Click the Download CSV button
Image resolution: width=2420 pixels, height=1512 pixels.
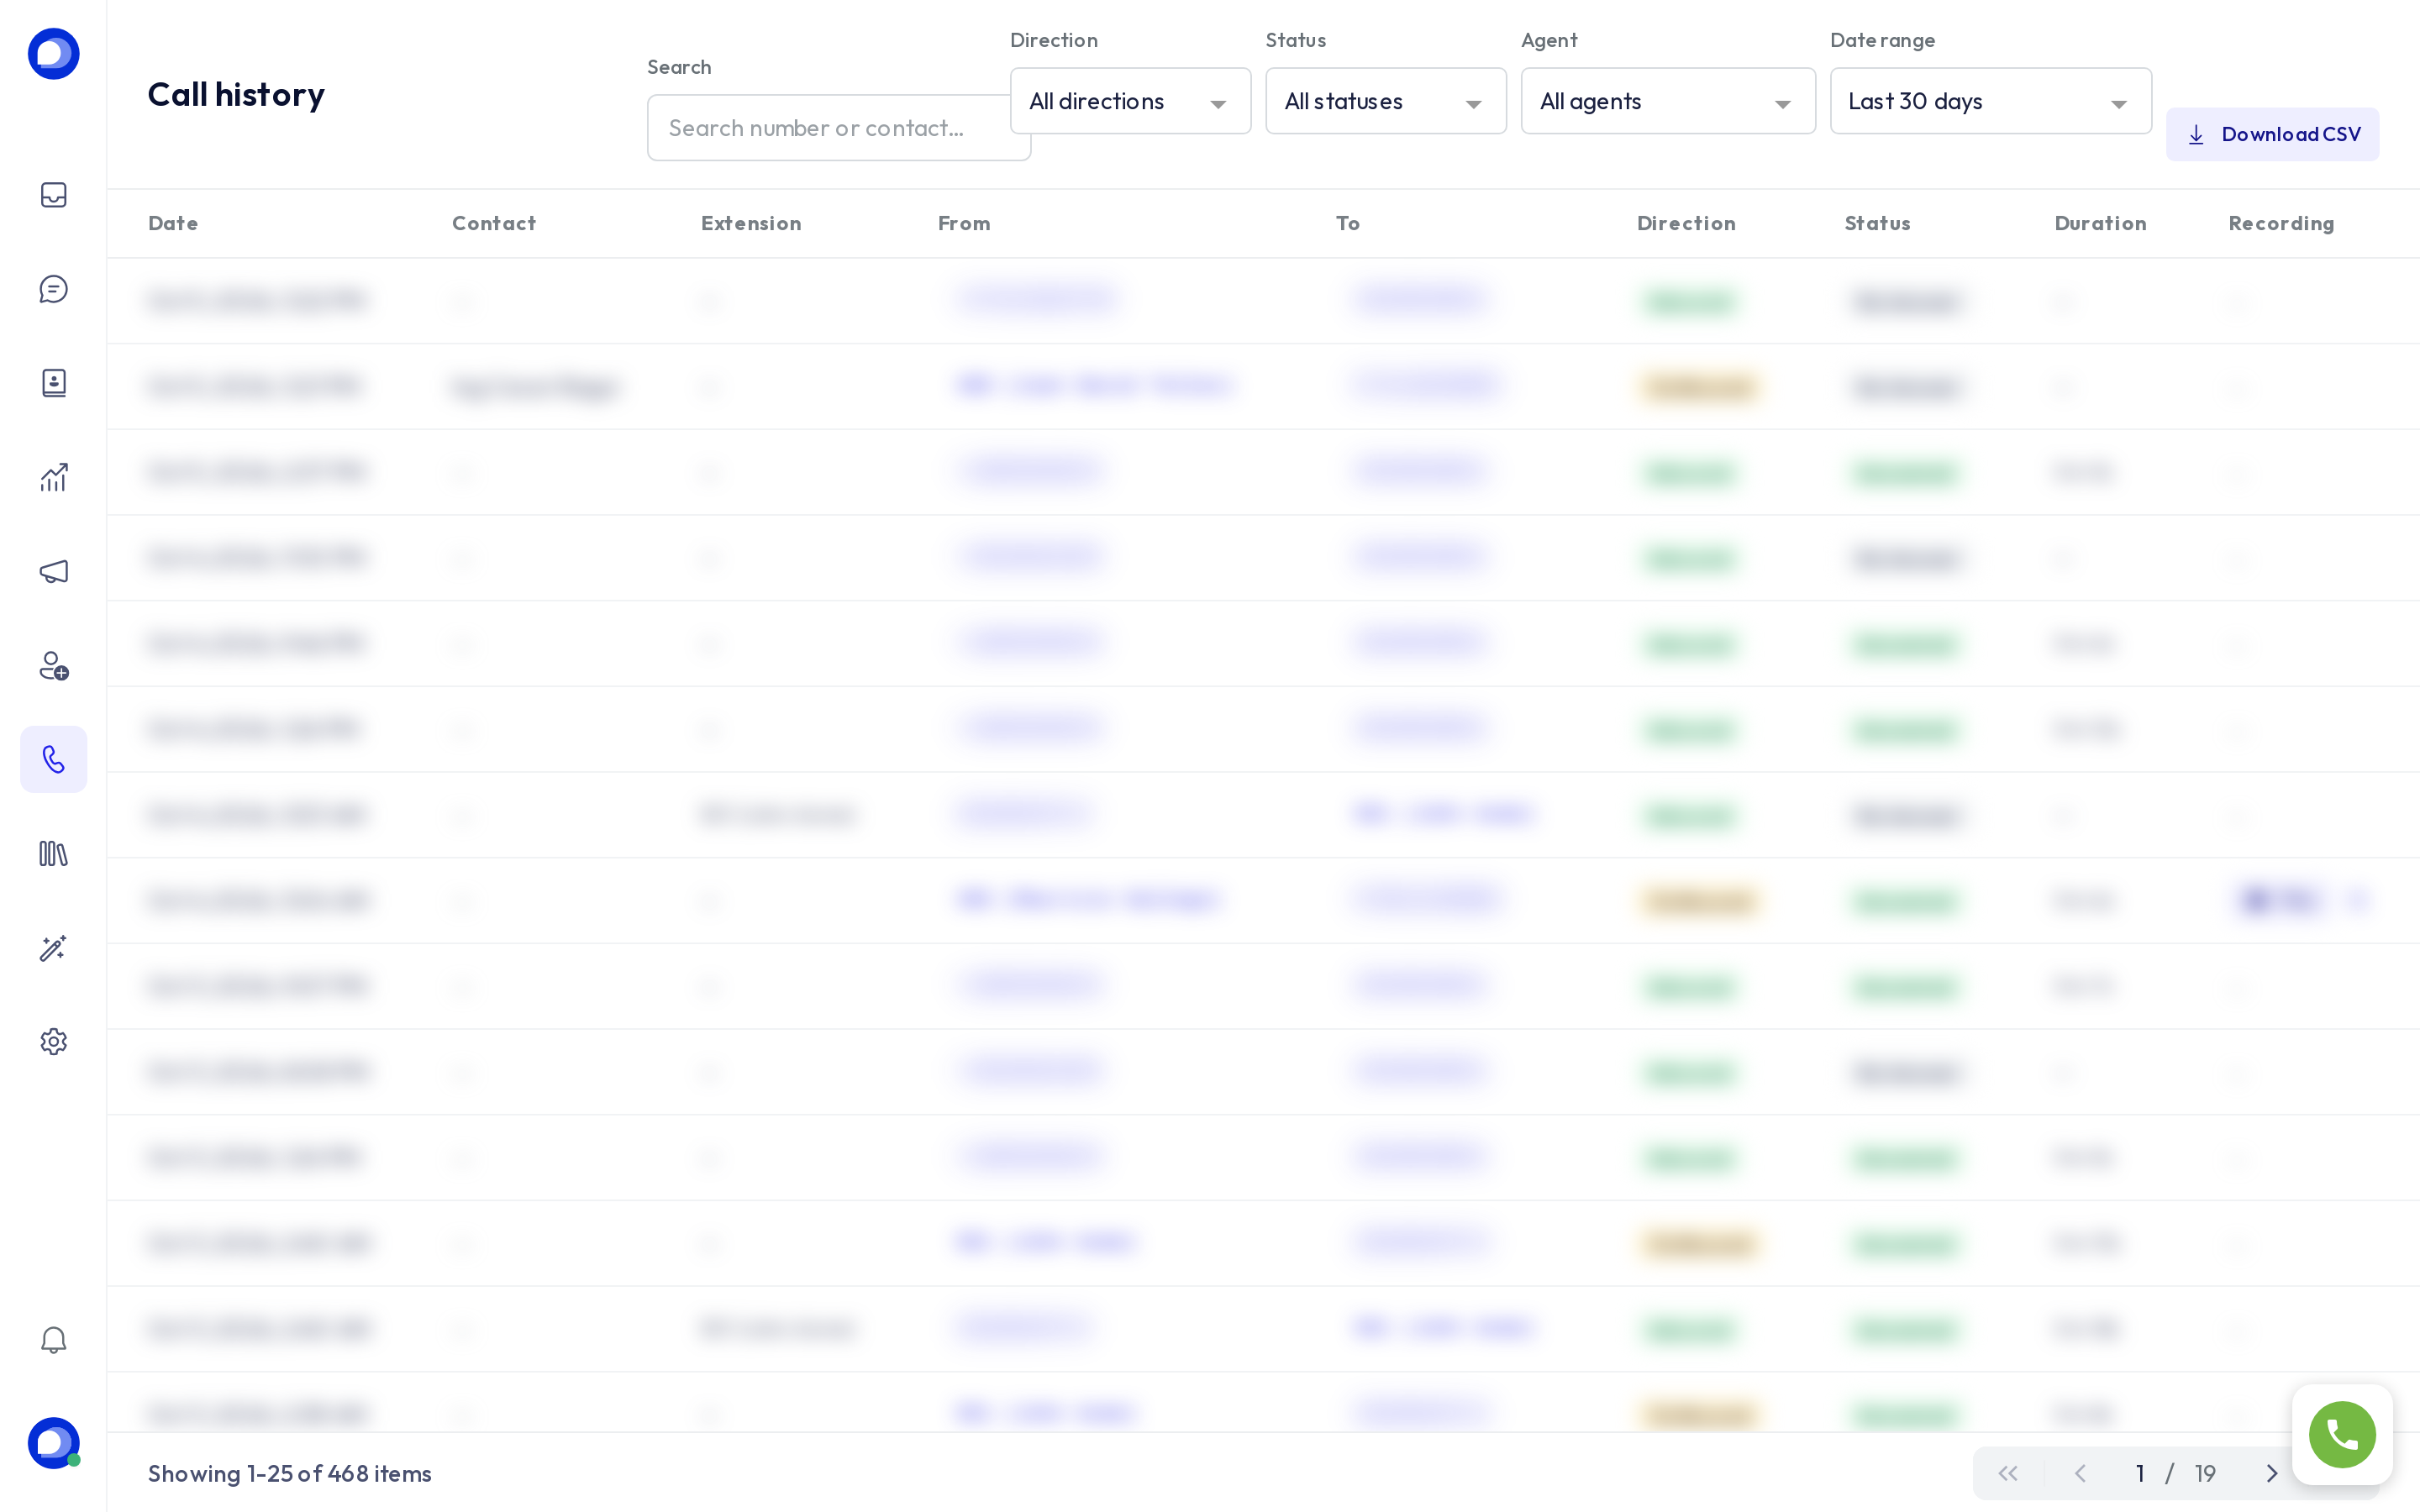(x=2272, y=134)
